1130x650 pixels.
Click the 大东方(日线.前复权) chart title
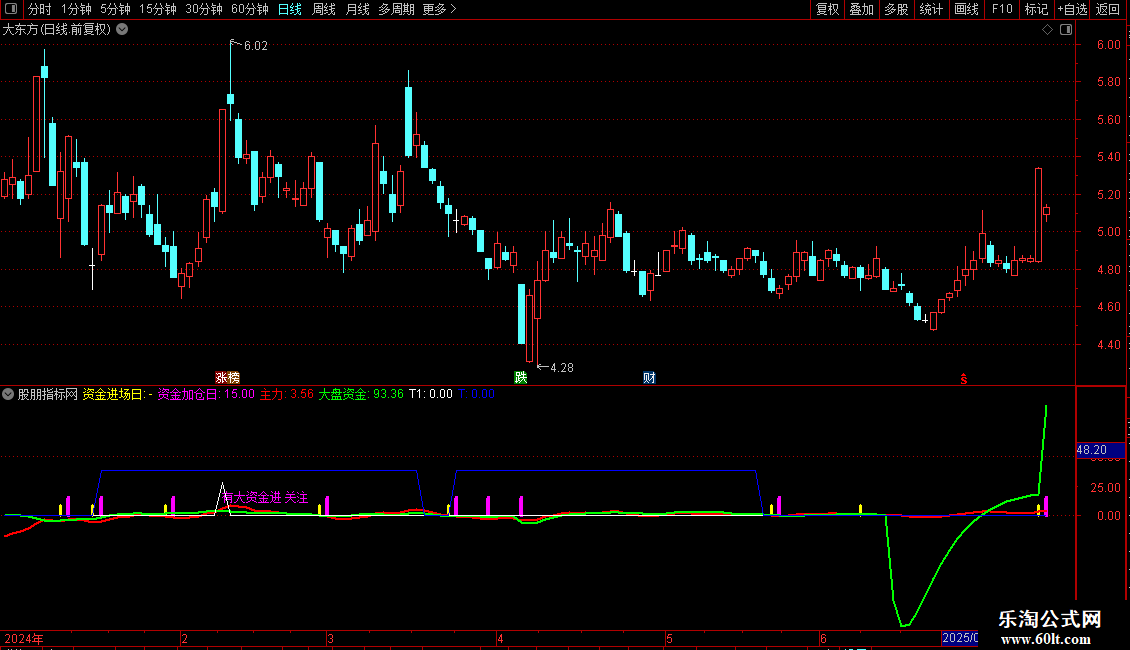click(x=57, y=29)
